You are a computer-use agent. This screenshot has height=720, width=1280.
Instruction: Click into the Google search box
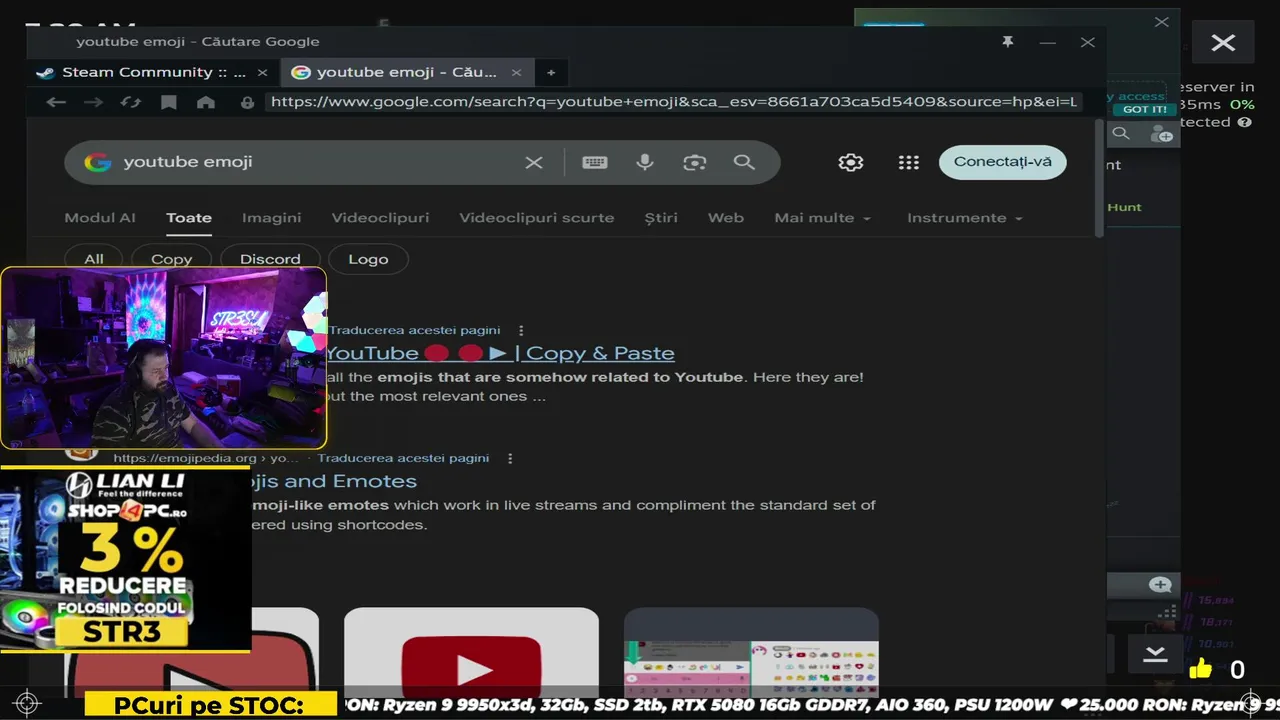coord(315,162)
